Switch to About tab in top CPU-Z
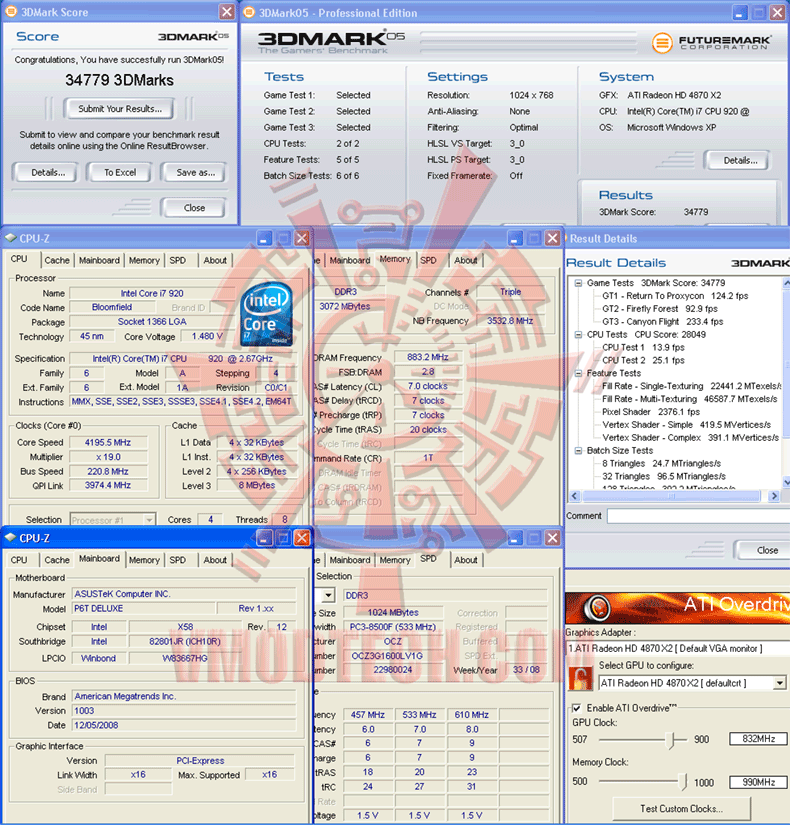 [215, 260]
